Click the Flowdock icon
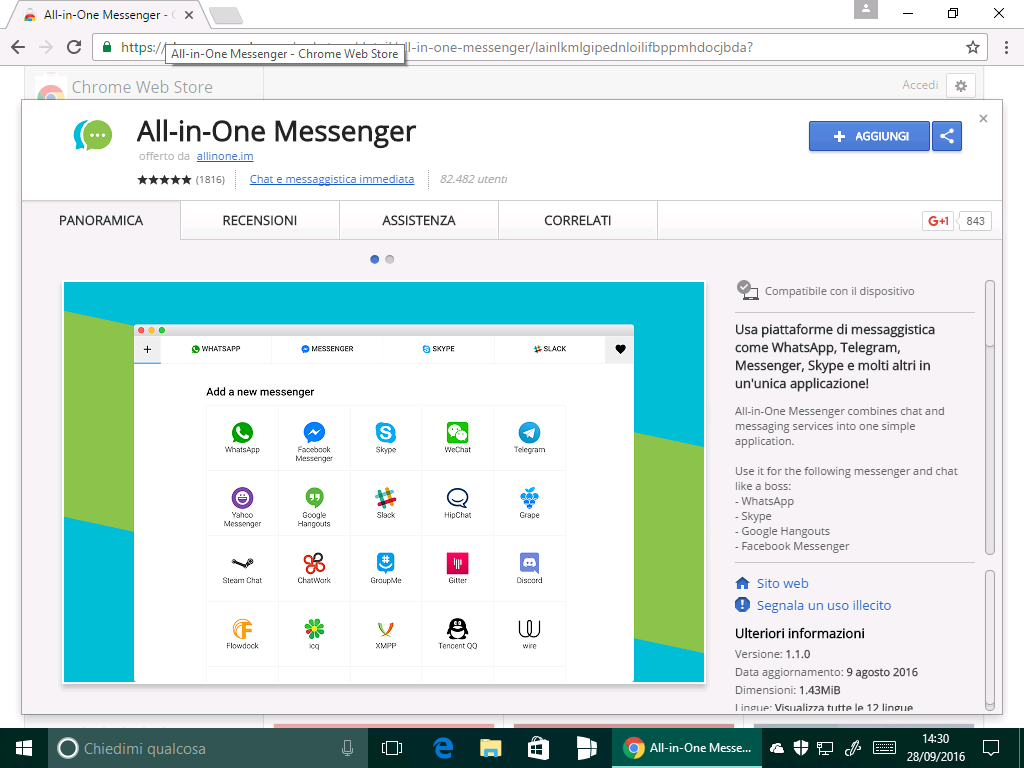The width and height of the screenshot is (1024, 768). pyautogui.click(x=242, y=628)
